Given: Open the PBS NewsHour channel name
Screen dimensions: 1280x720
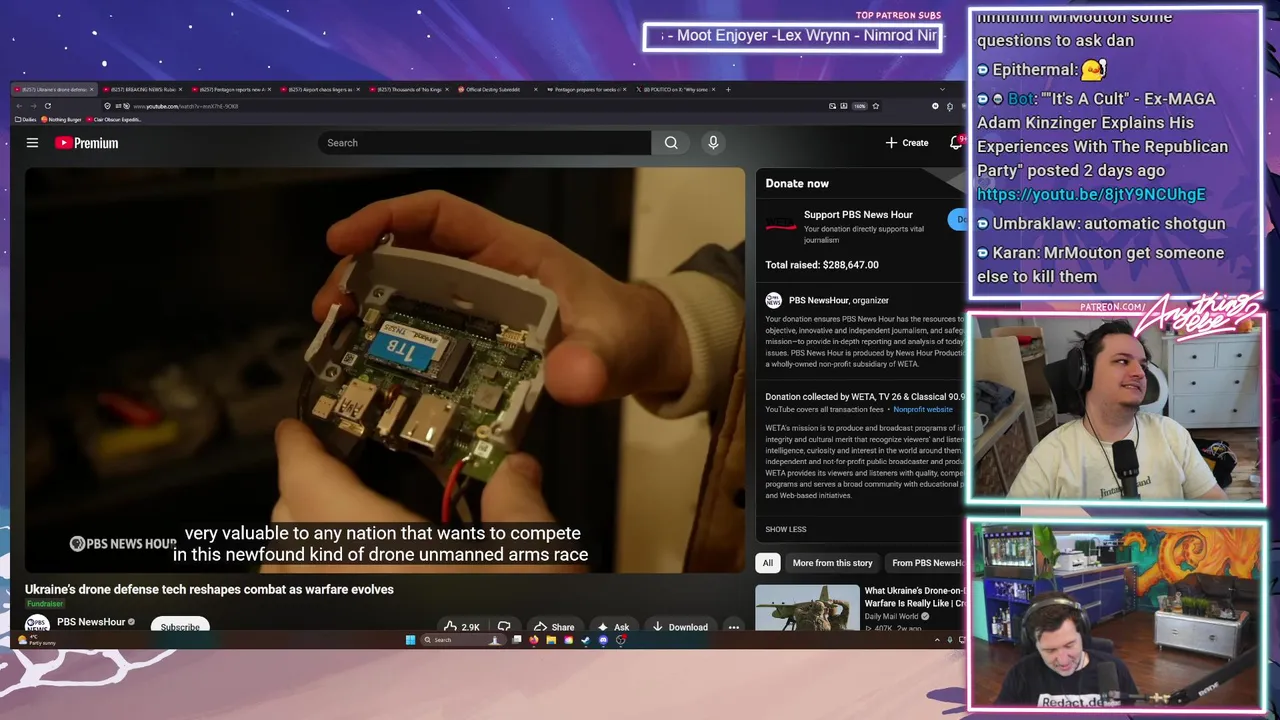Looking at the screenshot, I should (x=91, y=622).
